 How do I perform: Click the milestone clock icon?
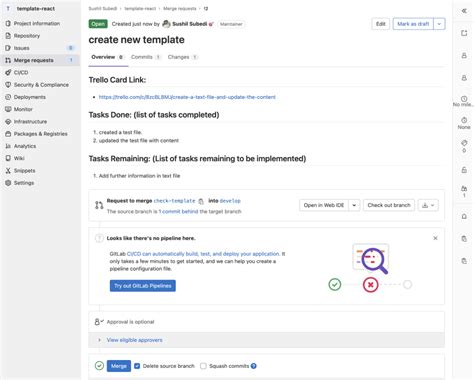(x=464, y=99)
